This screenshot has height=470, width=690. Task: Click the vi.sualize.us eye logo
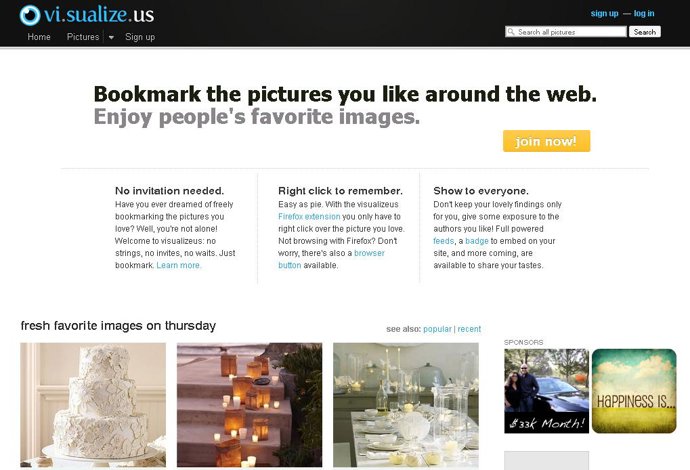click(30, 15)
